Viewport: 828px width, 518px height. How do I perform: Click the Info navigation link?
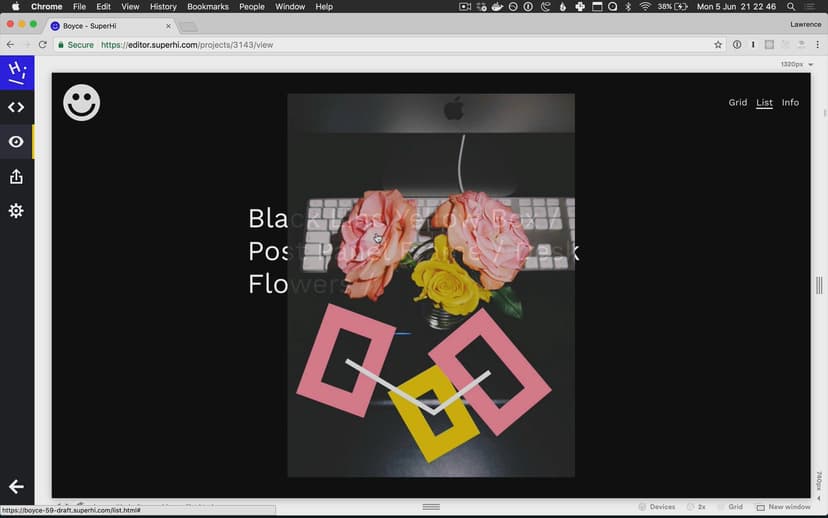point(790,102)
